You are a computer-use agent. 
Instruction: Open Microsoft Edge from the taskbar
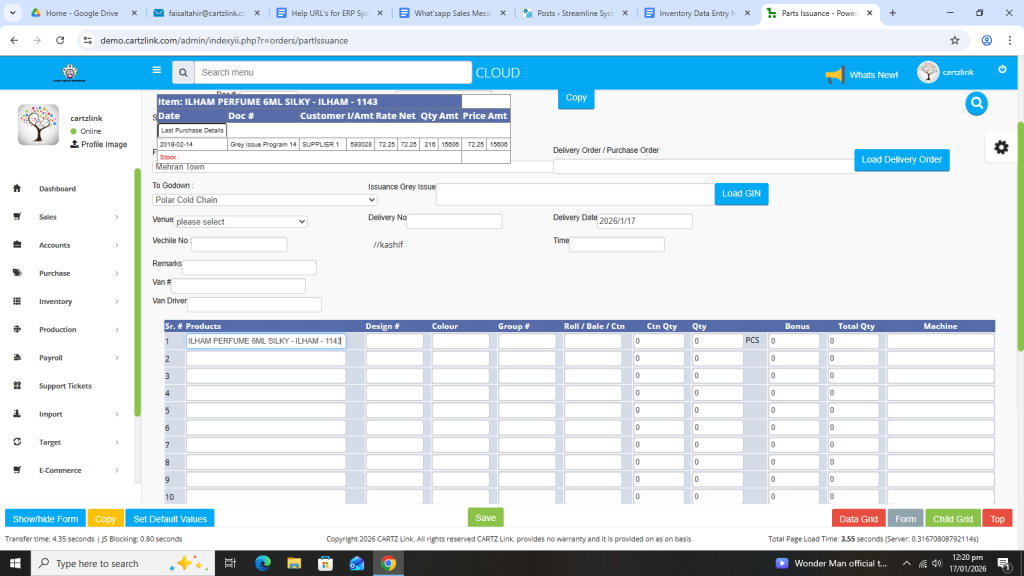pos(263,563)
